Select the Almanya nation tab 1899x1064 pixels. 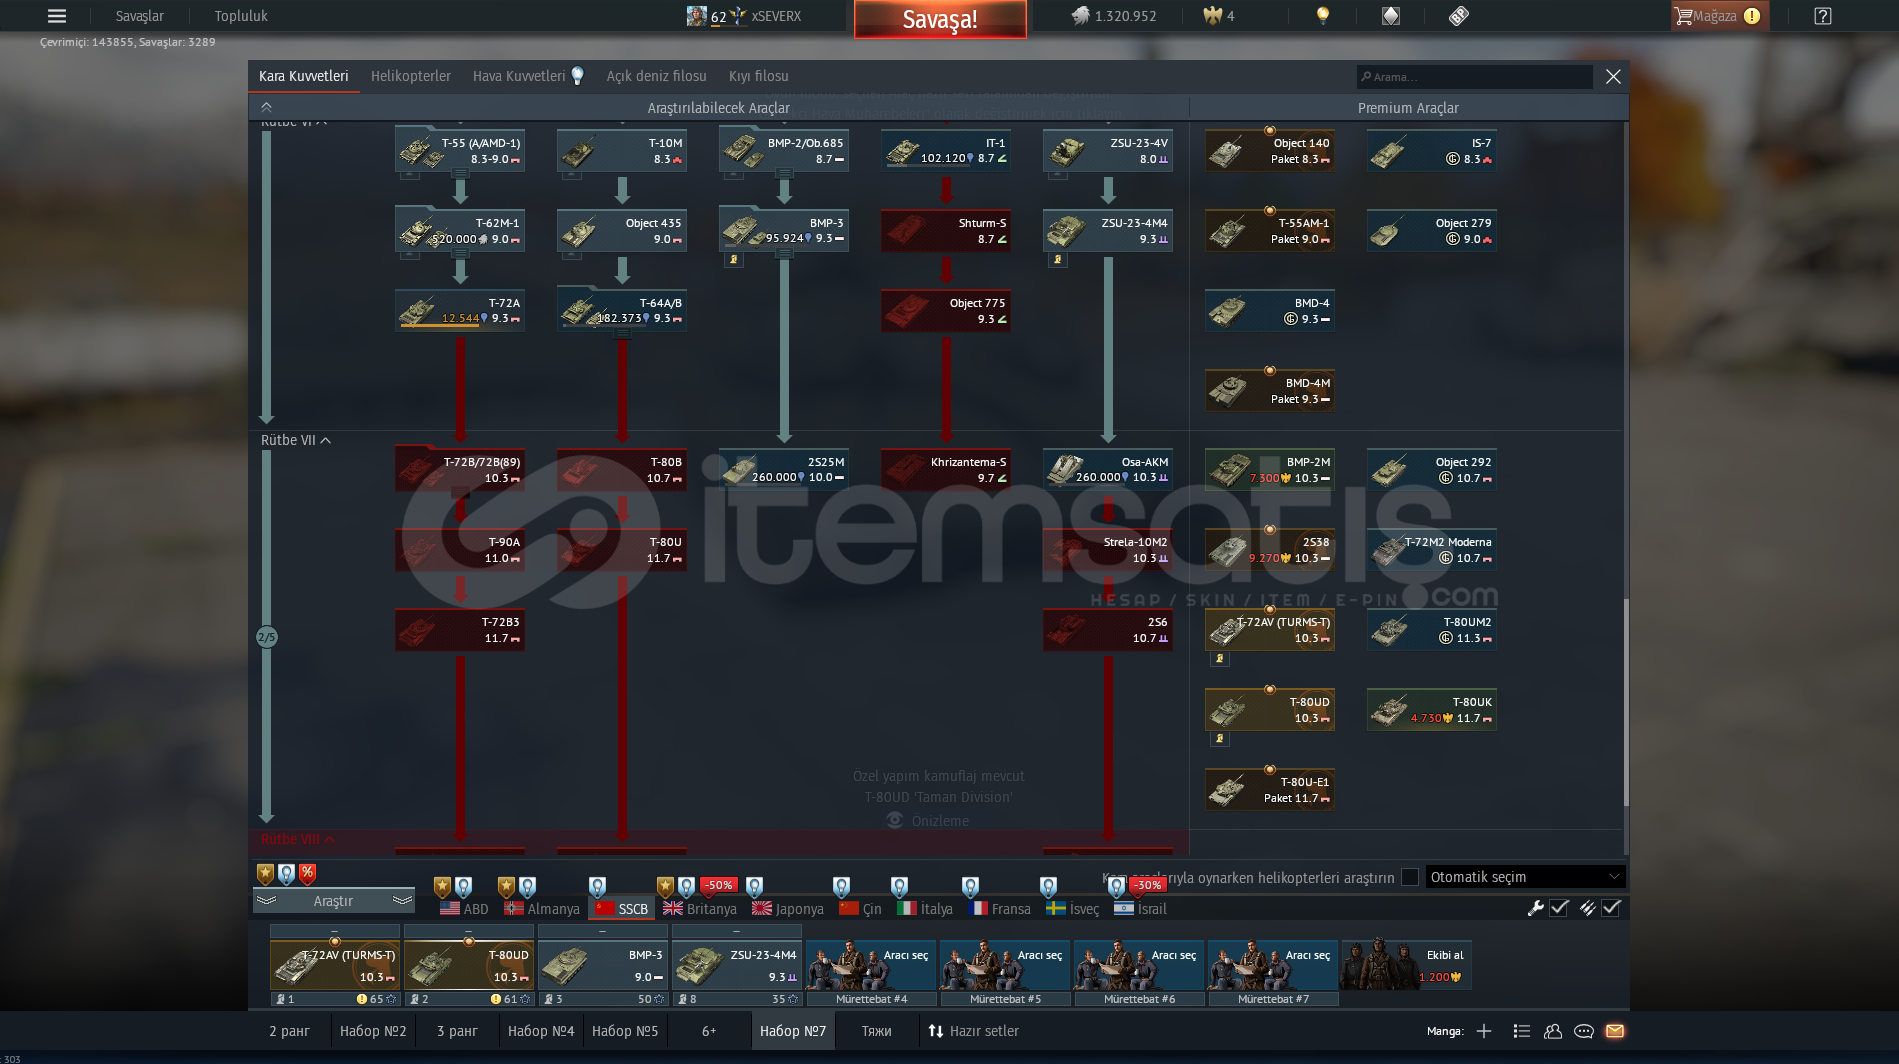click(542, 909)
